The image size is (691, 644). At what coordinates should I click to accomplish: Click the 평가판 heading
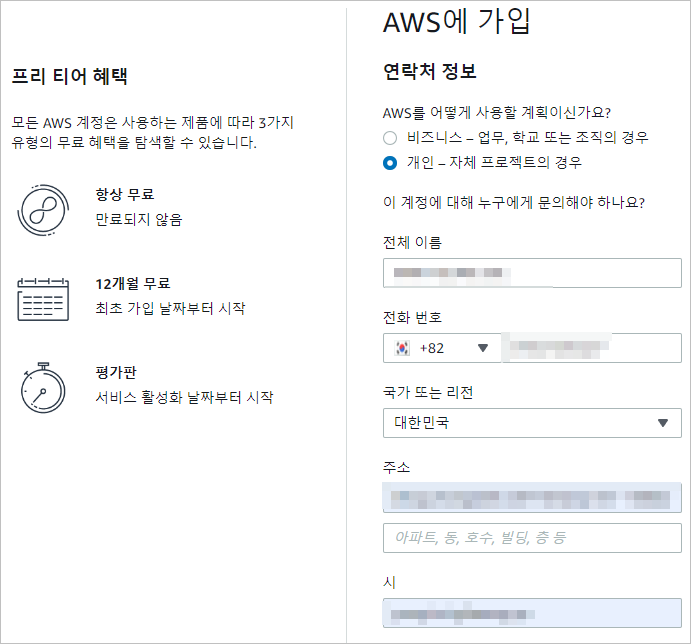(116, 372)
